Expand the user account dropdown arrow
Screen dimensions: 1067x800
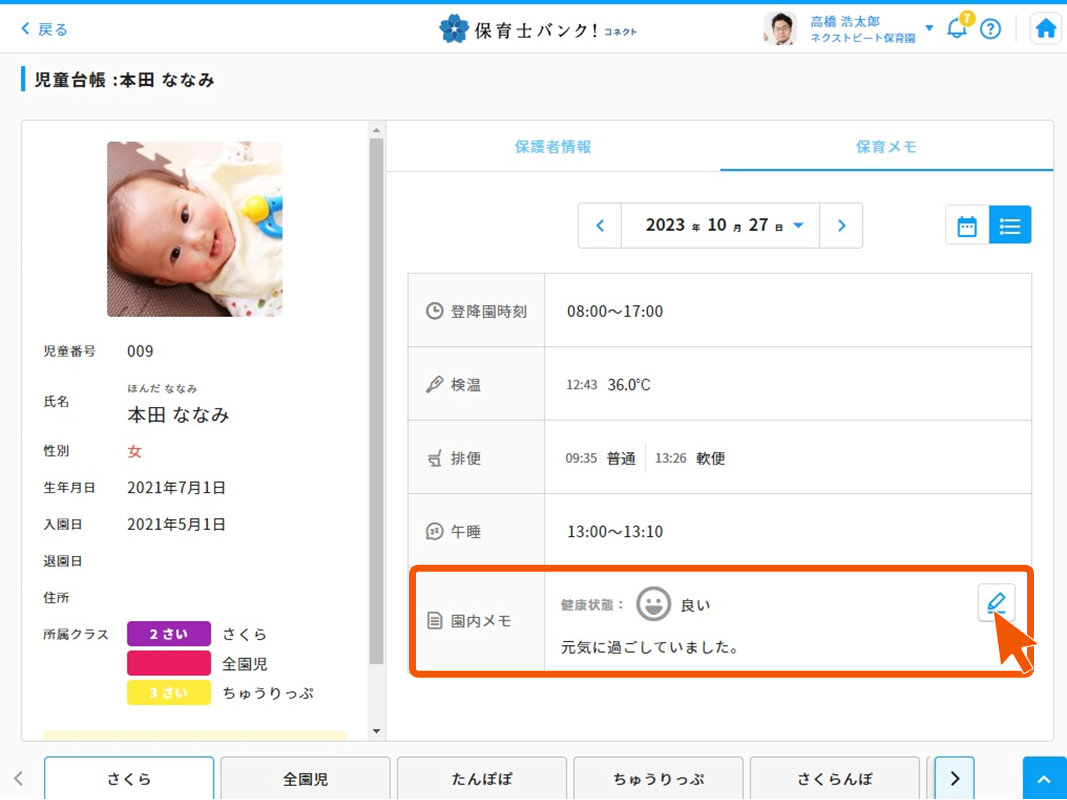pyautogui.click(x=929, y=28)
